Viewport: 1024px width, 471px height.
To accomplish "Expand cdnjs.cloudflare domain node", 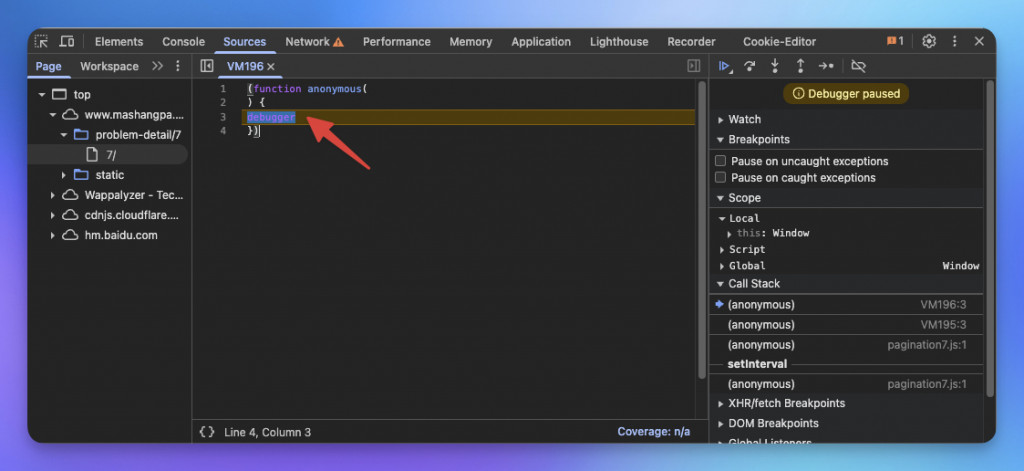I will (53, 215).
